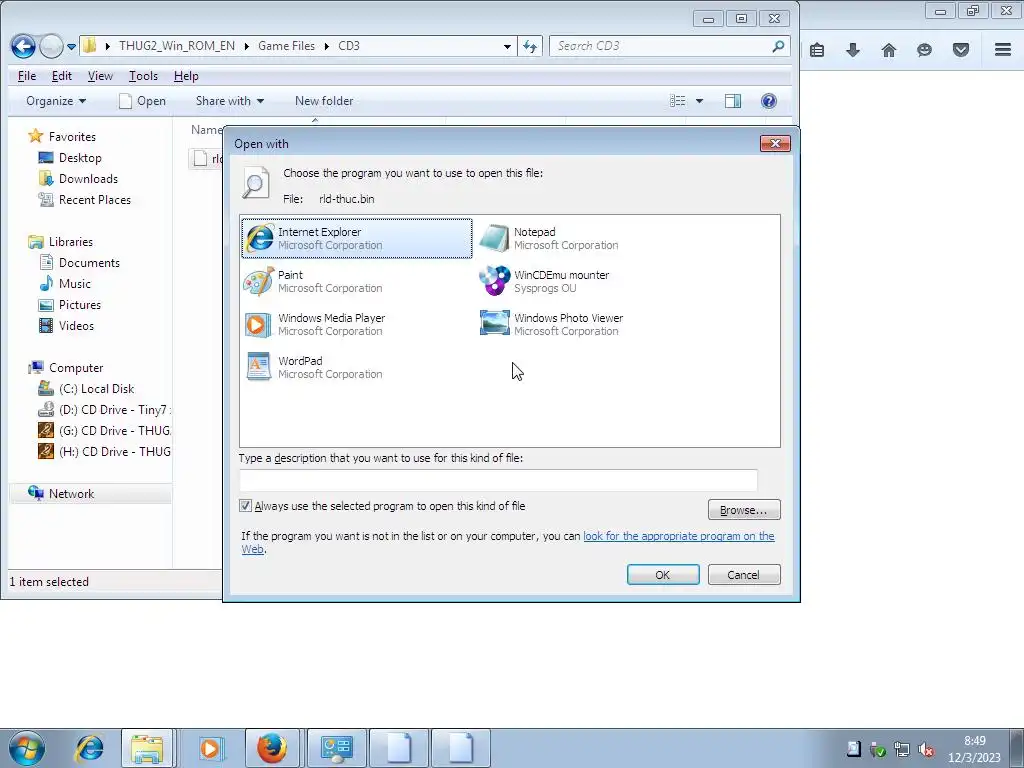Go back with the Explorer back arrow
The height and width of the screenshot is (768, 1024).
pos(24,46)
